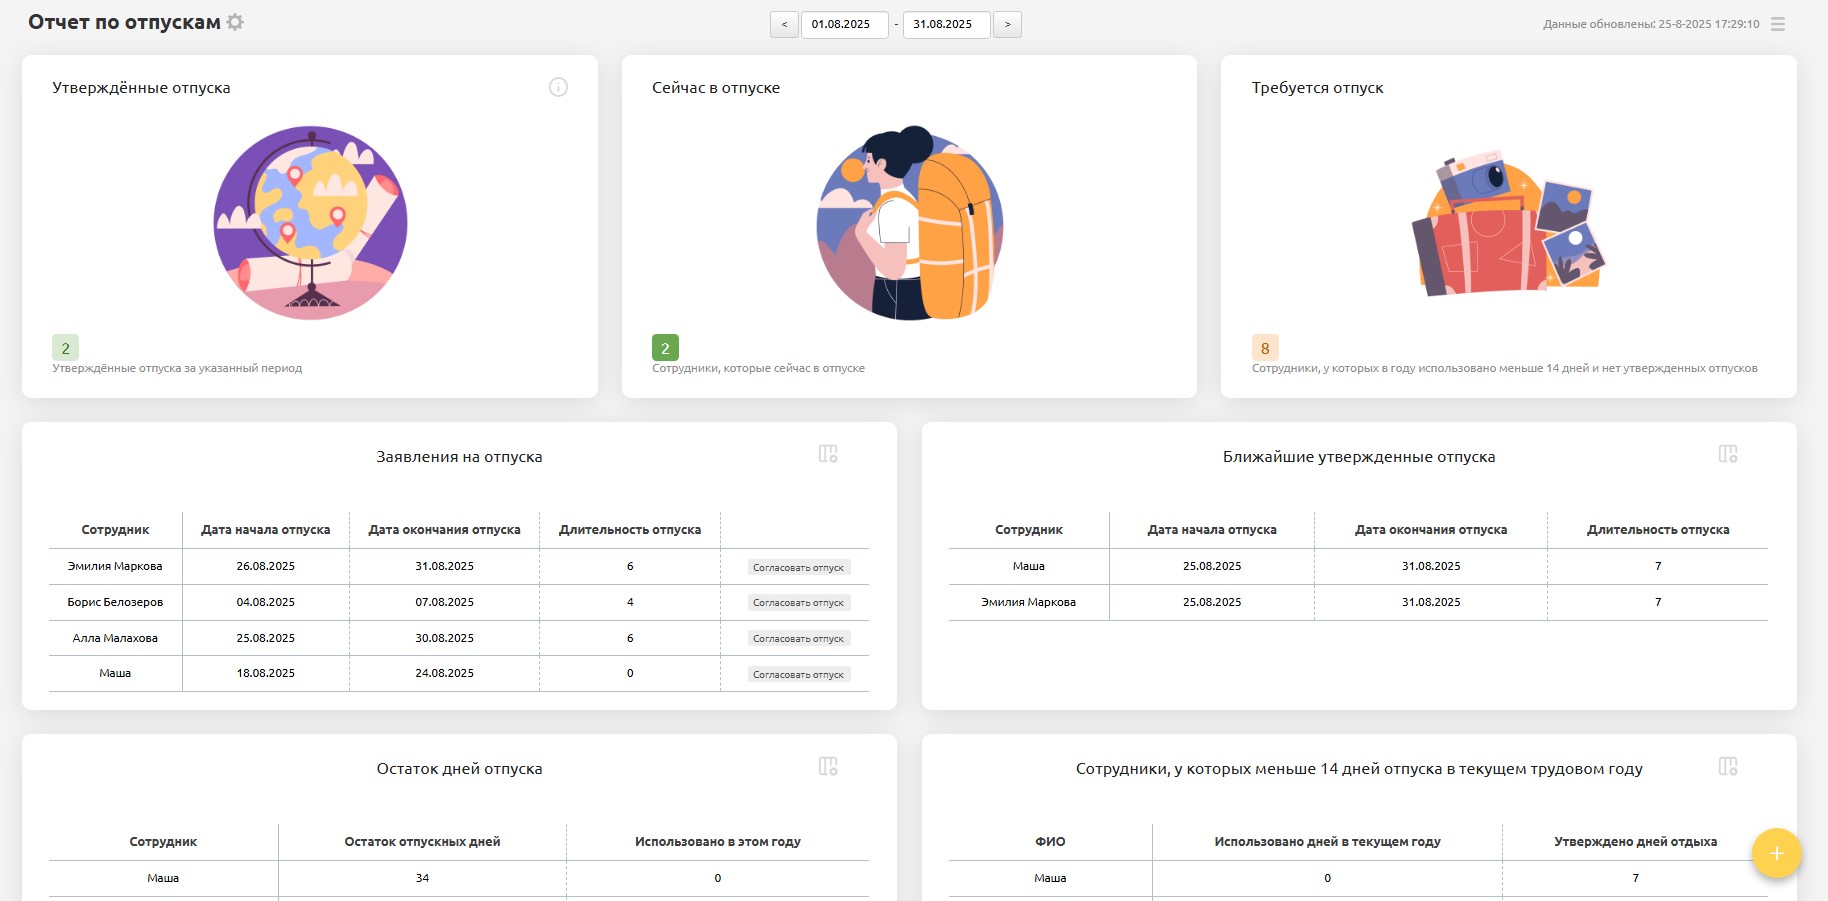Approve vacation request for Маша
The width and height of the screenshot is (1828, 901).
pyautogui.click(x=798, y=675)
